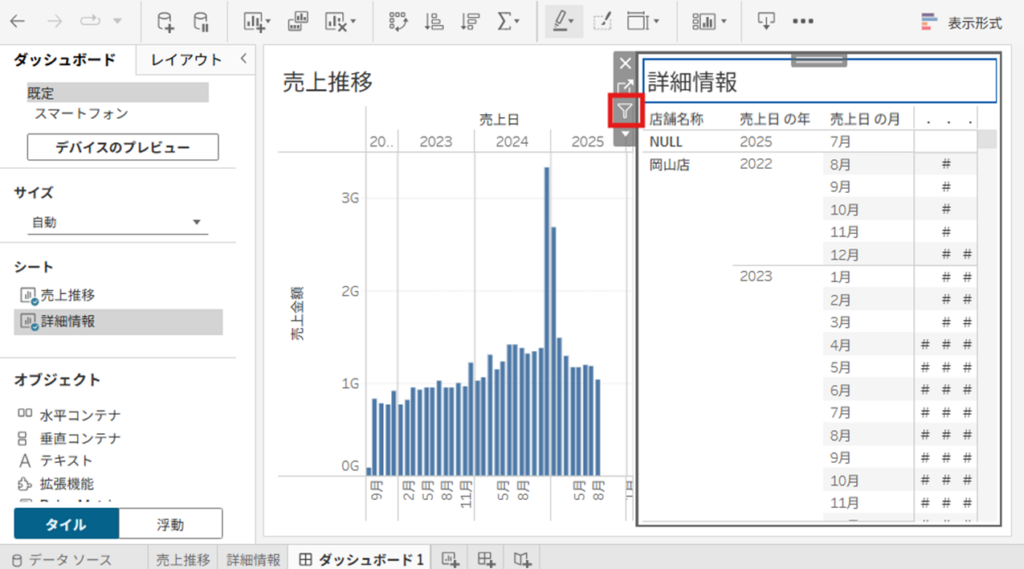Click the NULL store row
1024x569 pixels.
[x=665, y=142]
